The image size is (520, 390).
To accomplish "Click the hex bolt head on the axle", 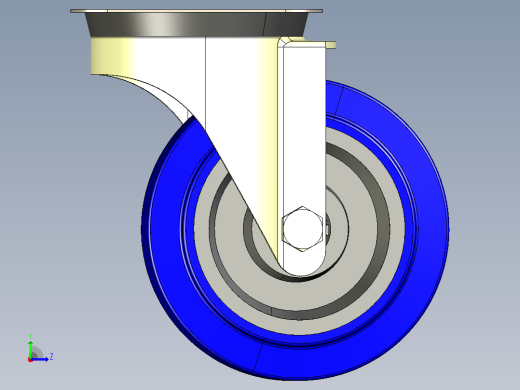I will pos(302,229).
